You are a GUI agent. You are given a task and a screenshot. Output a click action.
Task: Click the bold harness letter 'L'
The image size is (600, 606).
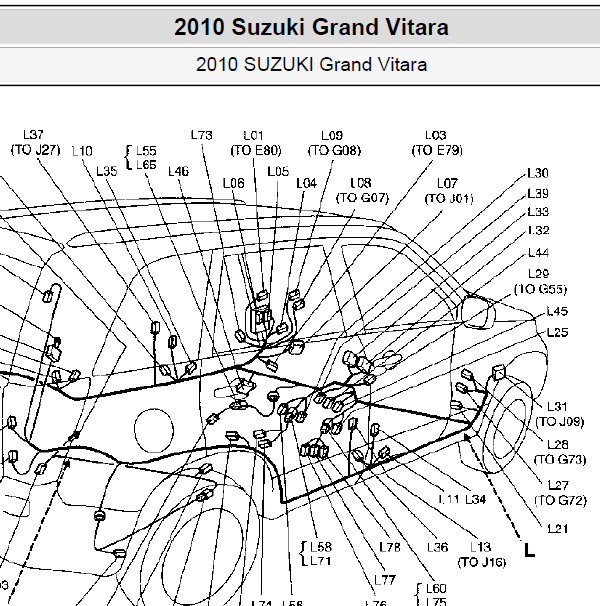(x=529, y=550)
